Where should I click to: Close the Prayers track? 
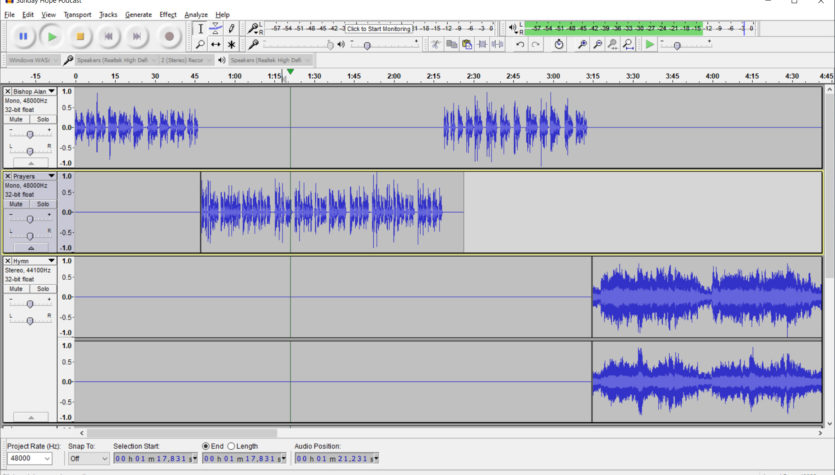point(7,176)
